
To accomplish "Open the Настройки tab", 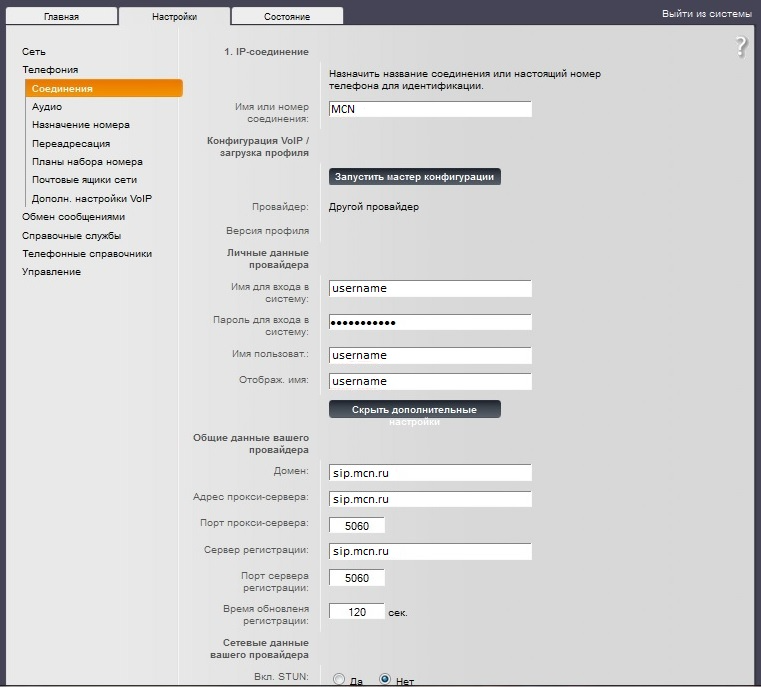I will pyautogui.click(x=174, y=16).
